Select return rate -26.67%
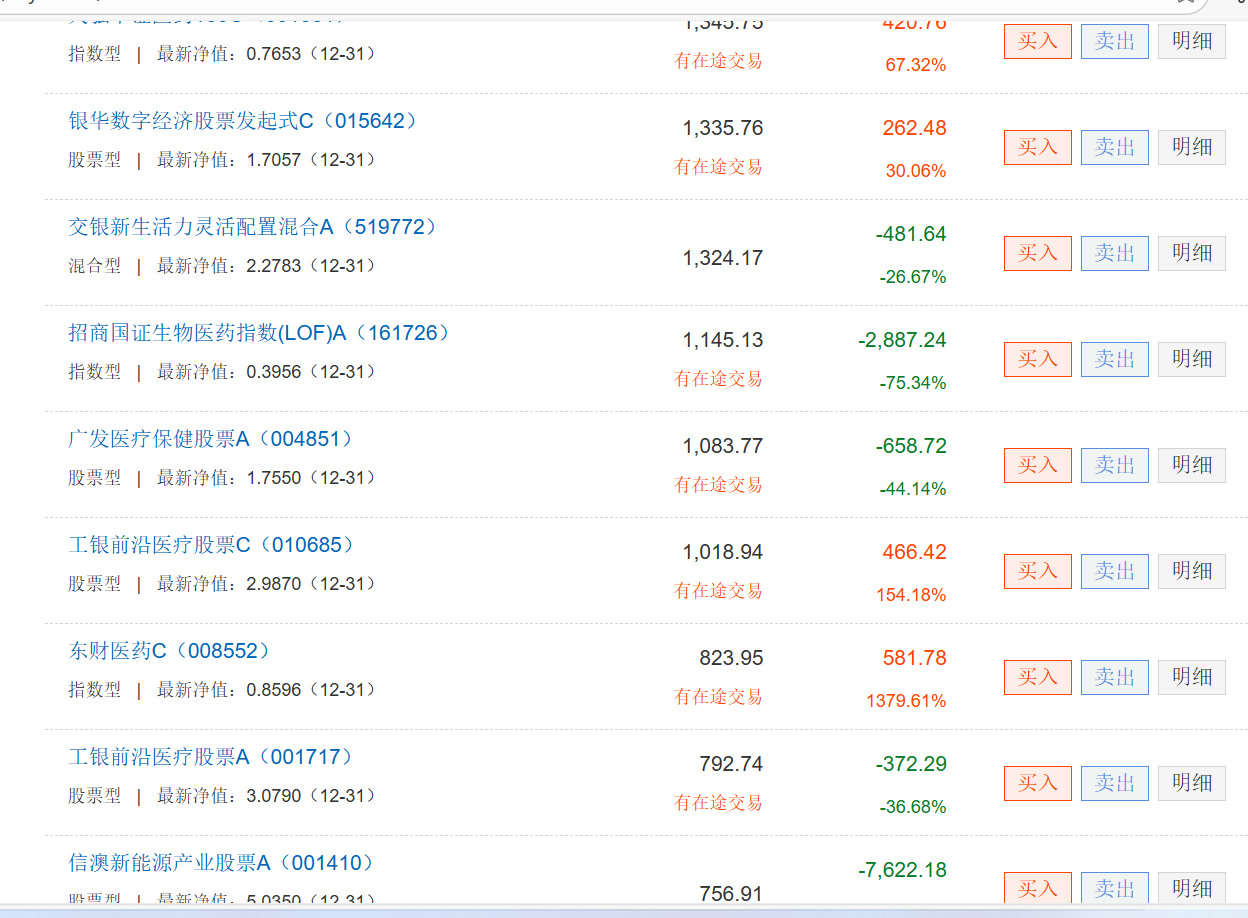 coord(913,277)
